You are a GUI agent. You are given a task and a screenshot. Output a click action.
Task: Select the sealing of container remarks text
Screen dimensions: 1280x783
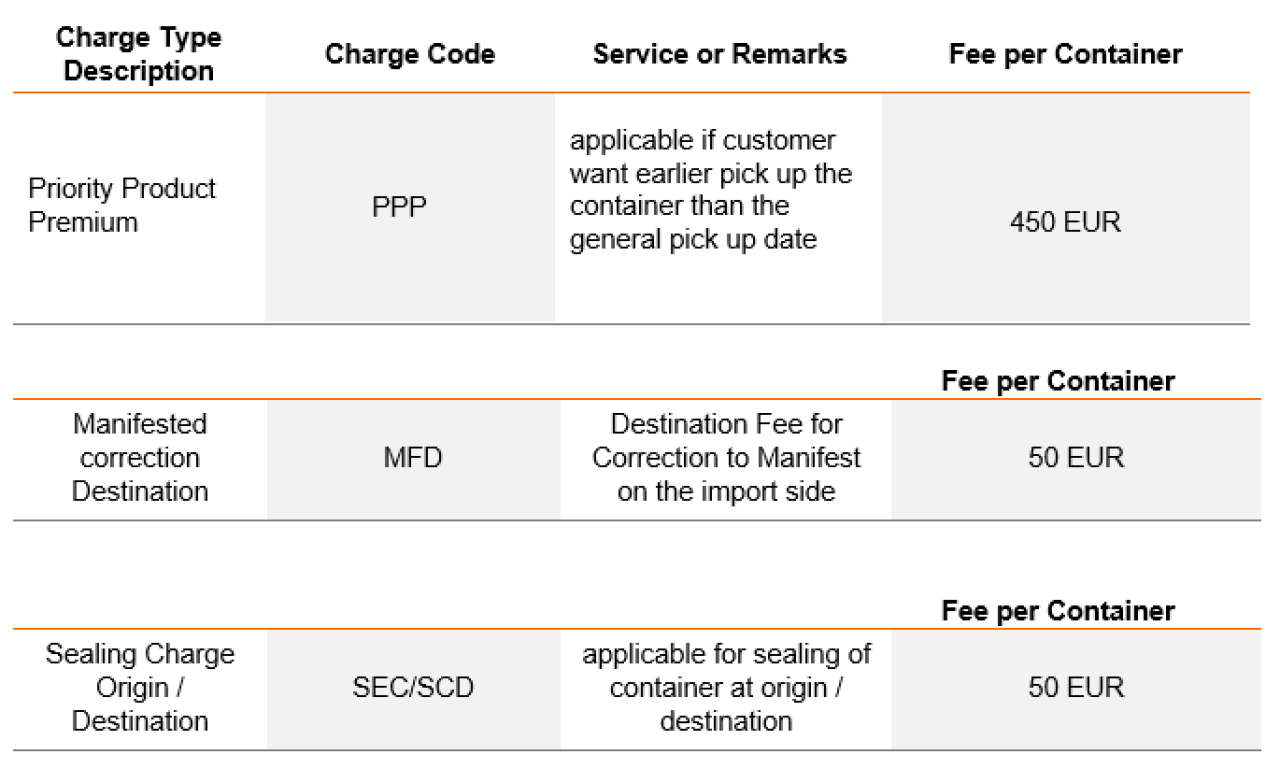(726, 688)
